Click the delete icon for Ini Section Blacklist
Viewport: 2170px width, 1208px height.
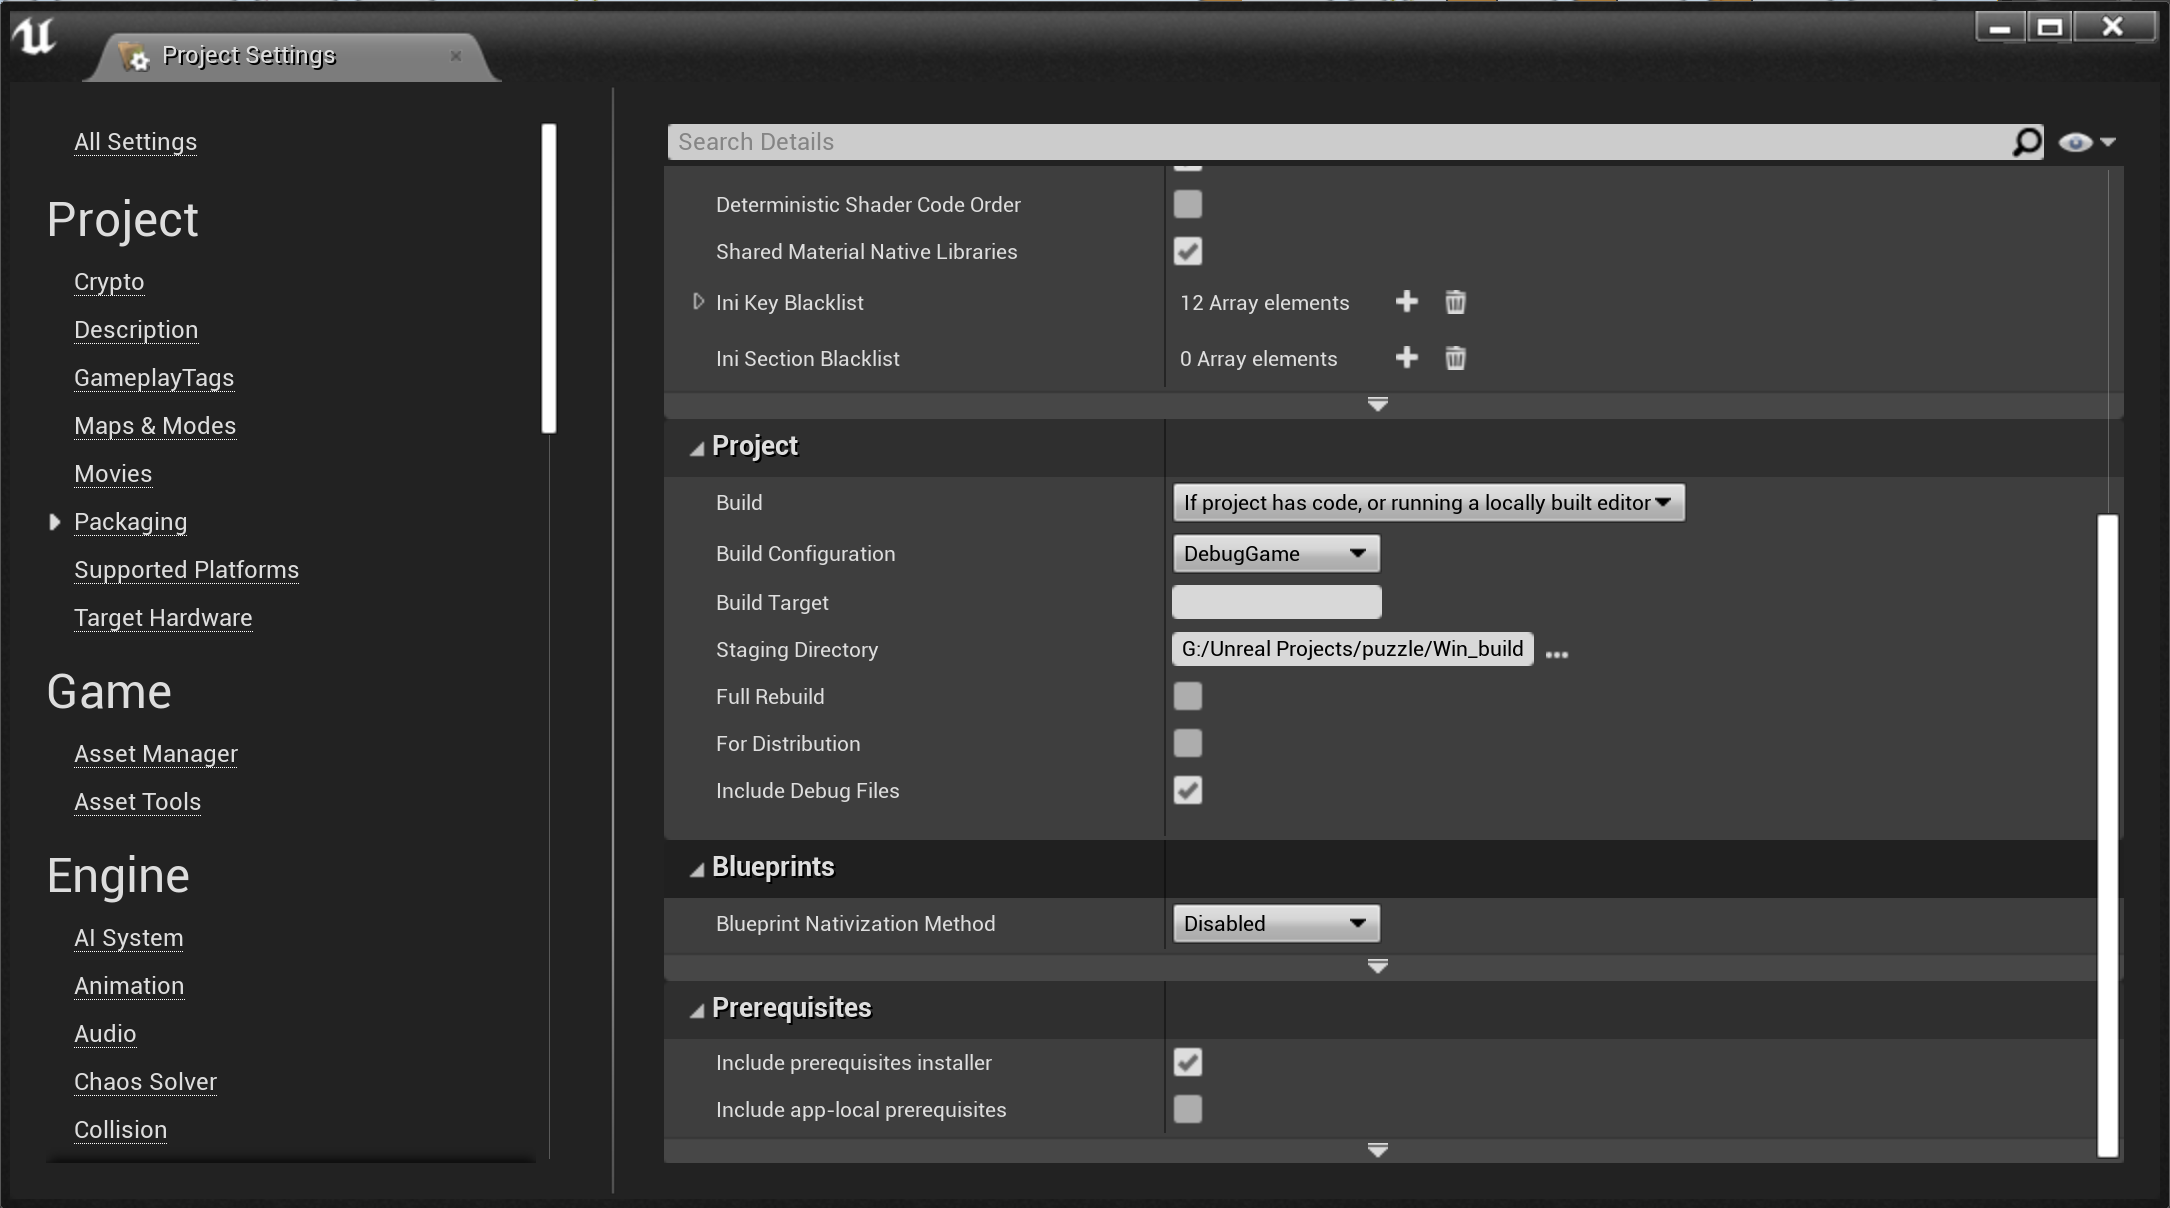tap(1453, 357)
